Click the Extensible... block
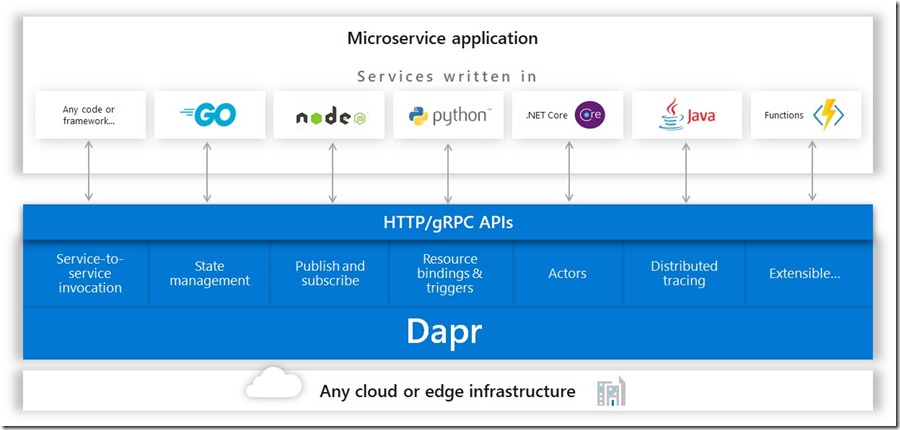This screenshot has width=900, height=430. click(x=805, y=273)
